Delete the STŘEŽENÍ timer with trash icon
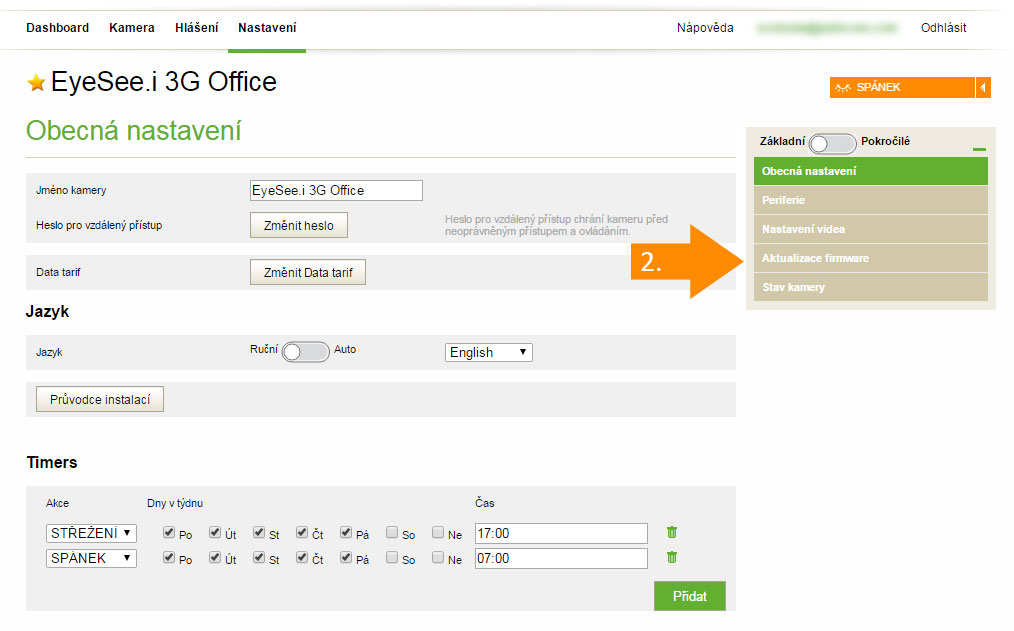The height and width of the screenshot is (631, 1014). click(672, 532)
